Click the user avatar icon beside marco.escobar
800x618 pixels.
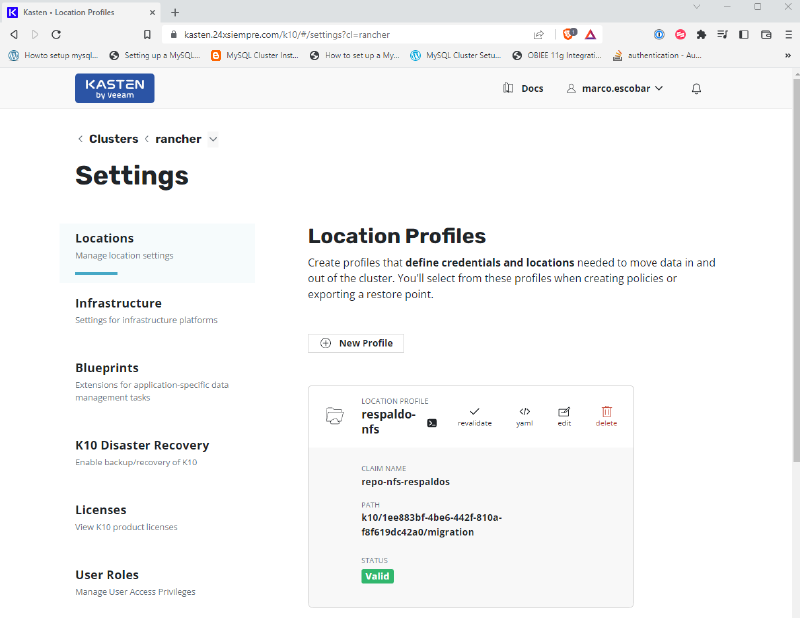[x=571, y=89]
